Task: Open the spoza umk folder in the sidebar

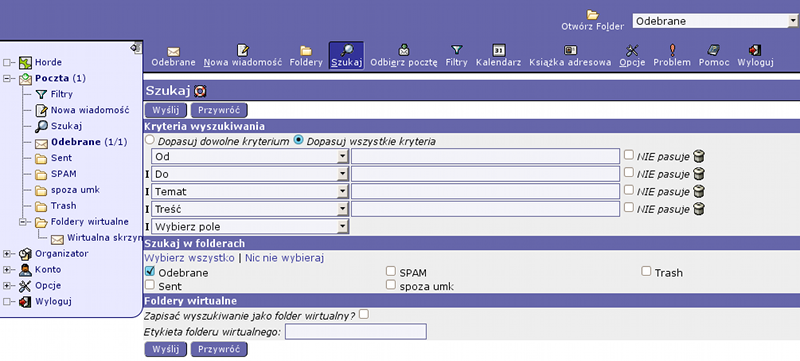Action: [x=76, y=190]
